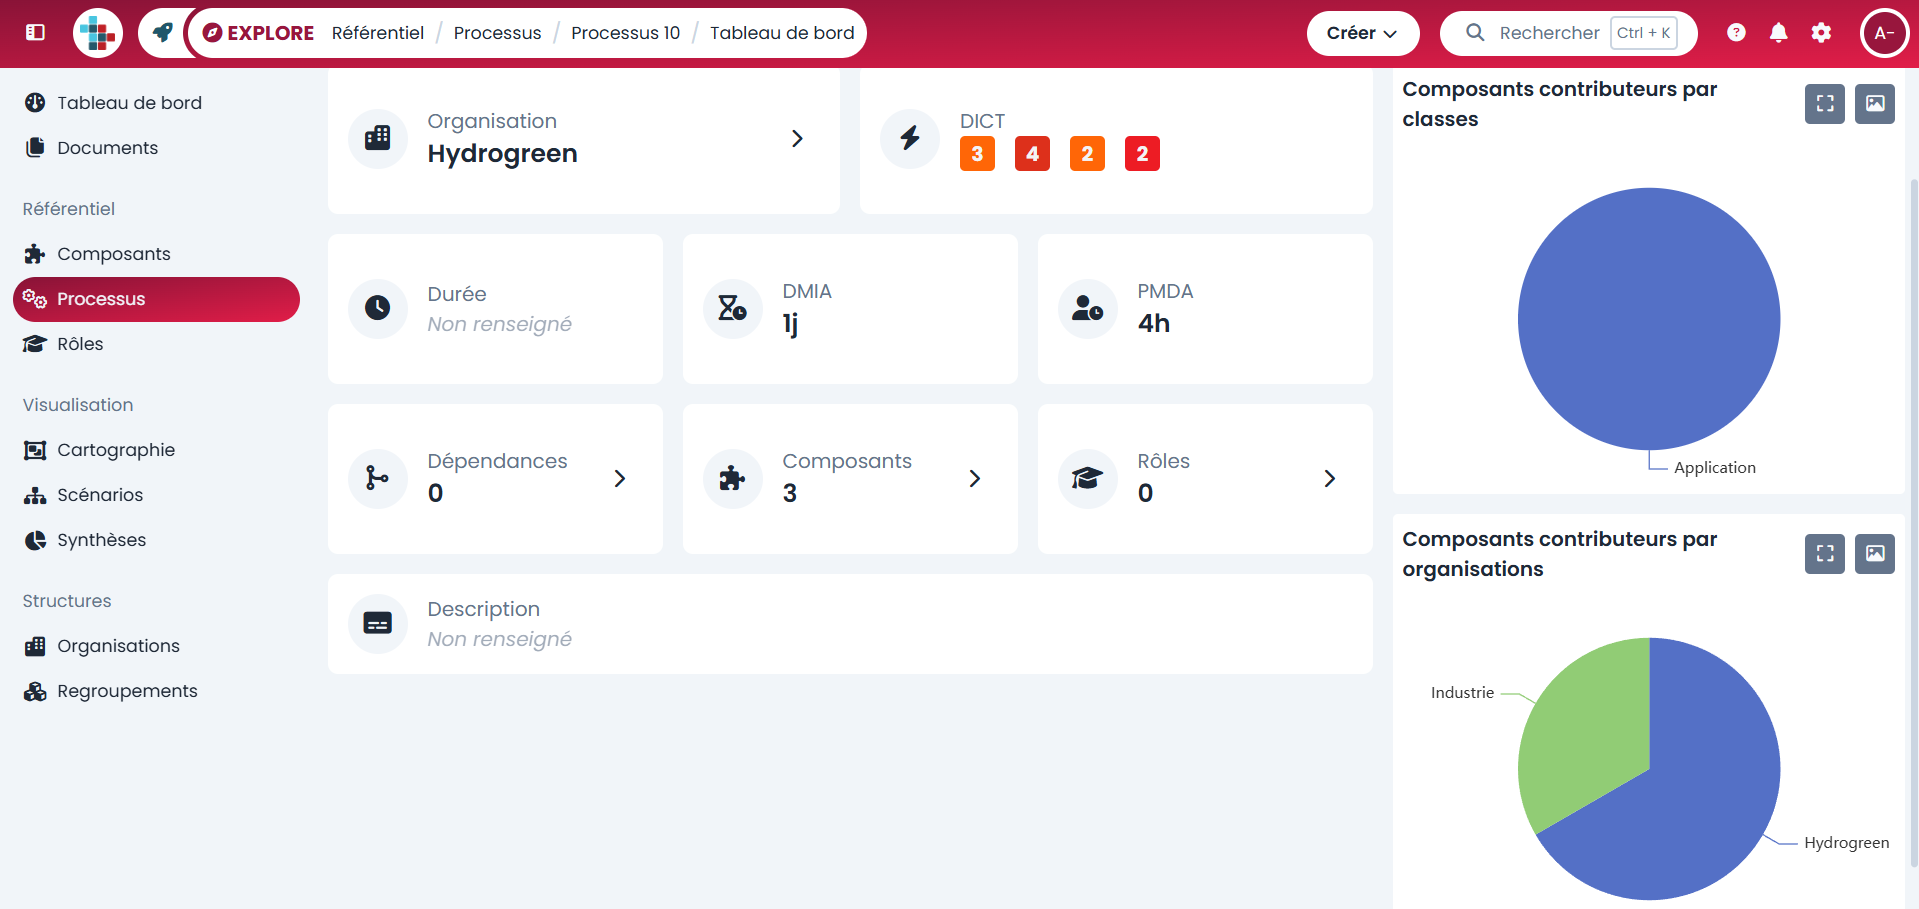Viewport: 1919px width, 909px height.
Task: Open the help question mark icon
Action: click(x=1736, y=32)
